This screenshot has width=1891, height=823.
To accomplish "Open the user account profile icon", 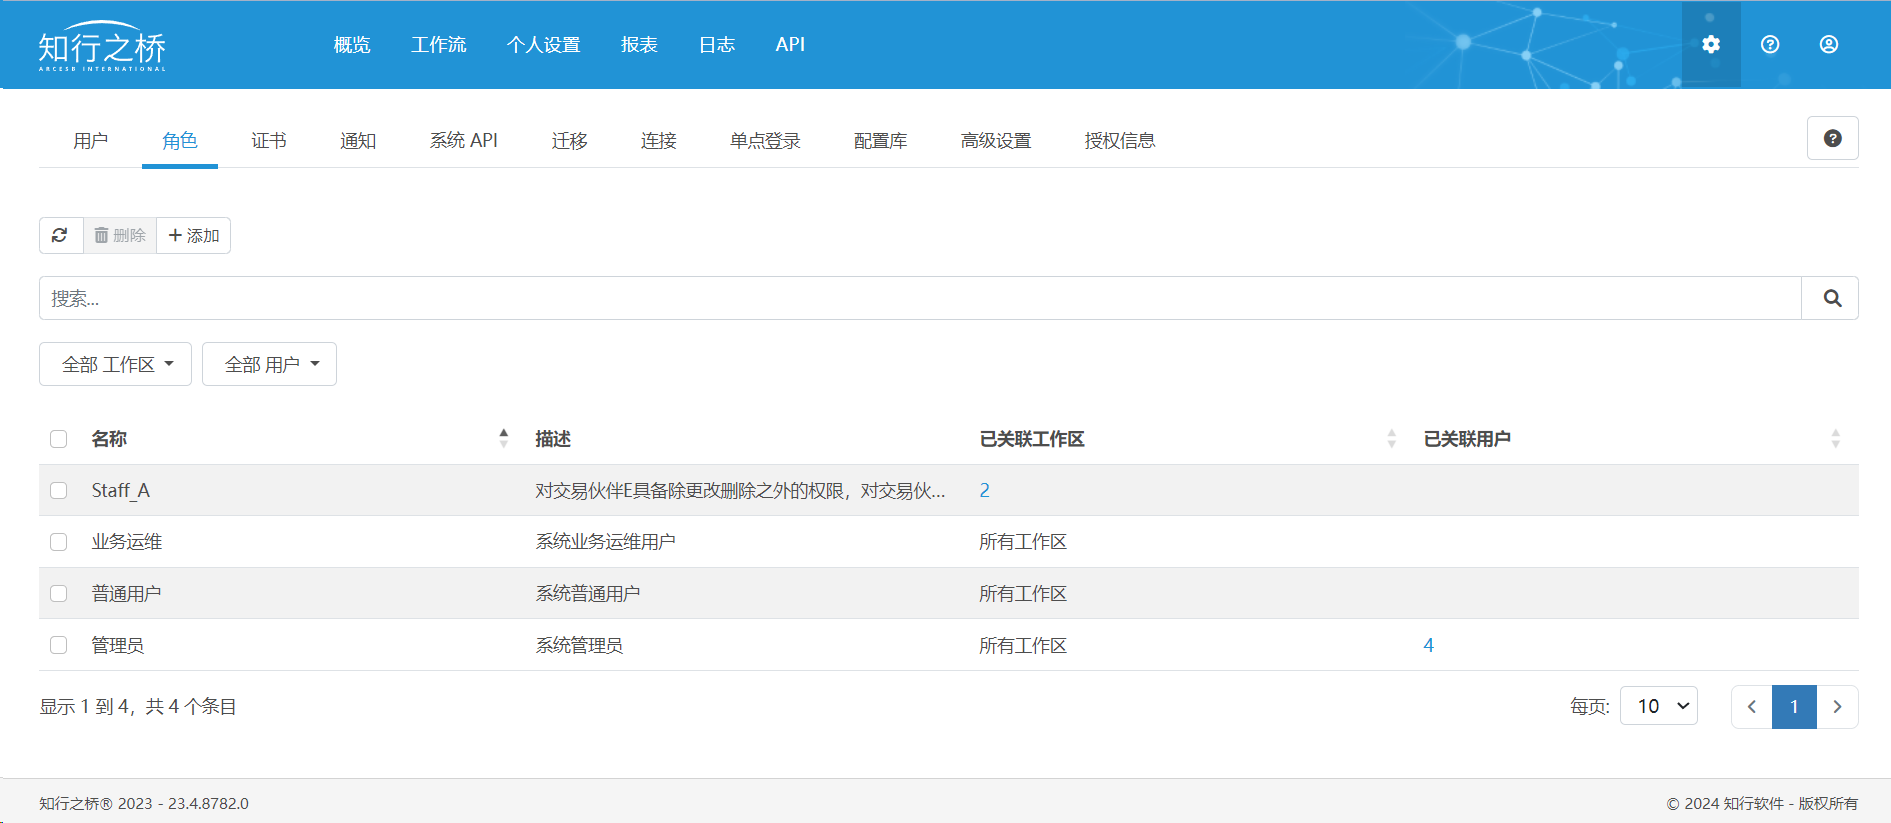I will (x=1829, y=44).
